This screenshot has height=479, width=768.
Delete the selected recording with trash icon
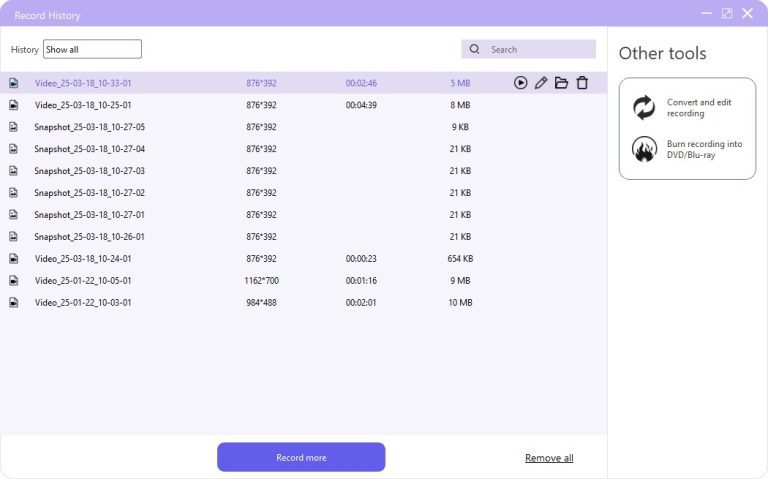(x=582, y=83)
